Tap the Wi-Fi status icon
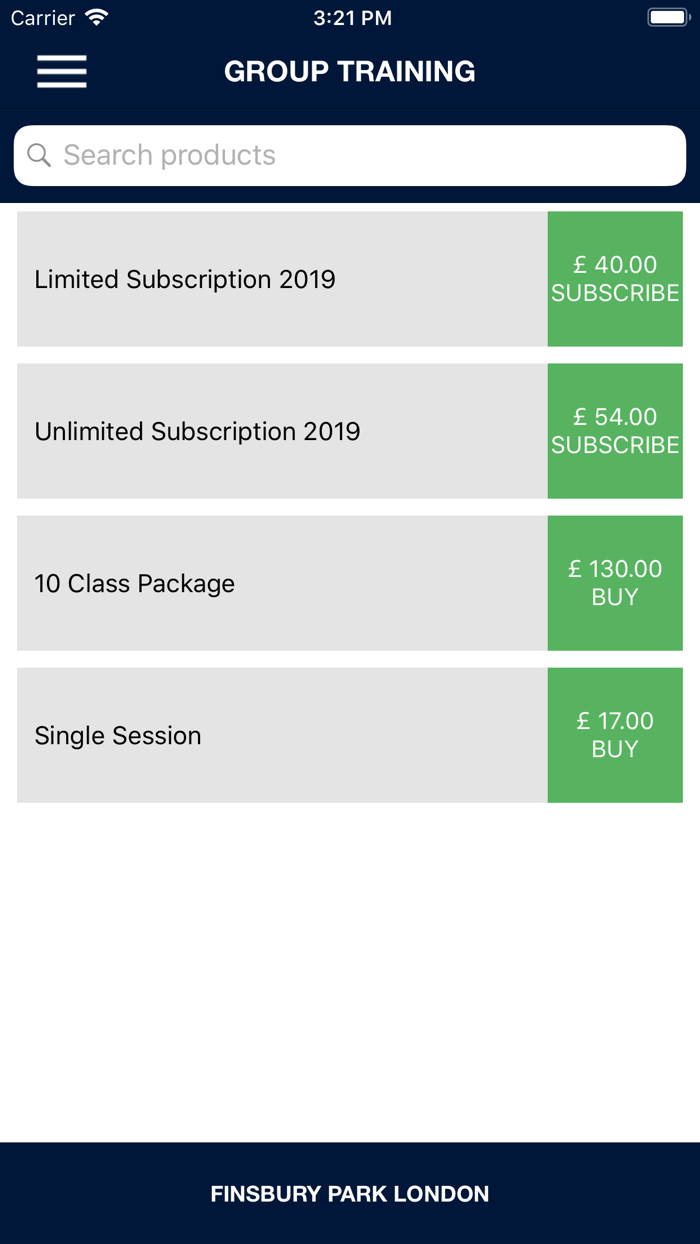Image resolution: width=700 pixels, height=1244 pixels. pos(96,18)
